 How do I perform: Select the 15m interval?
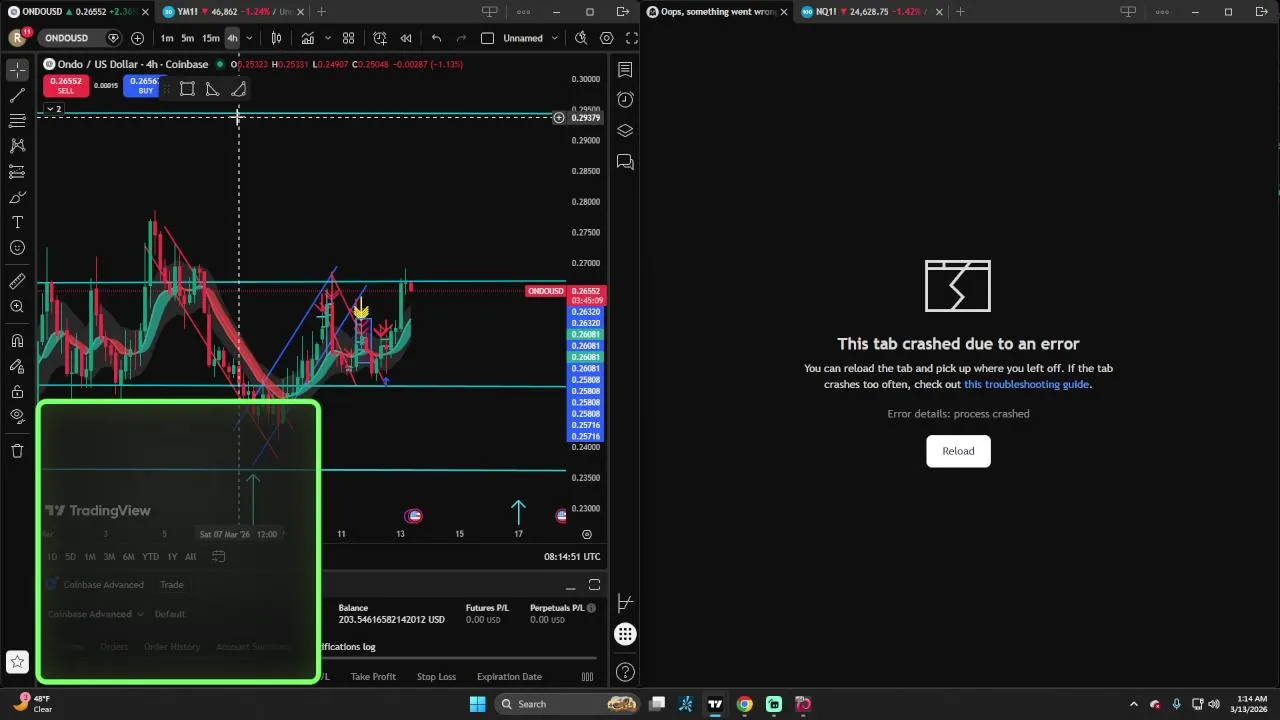[x=211, y=38]
